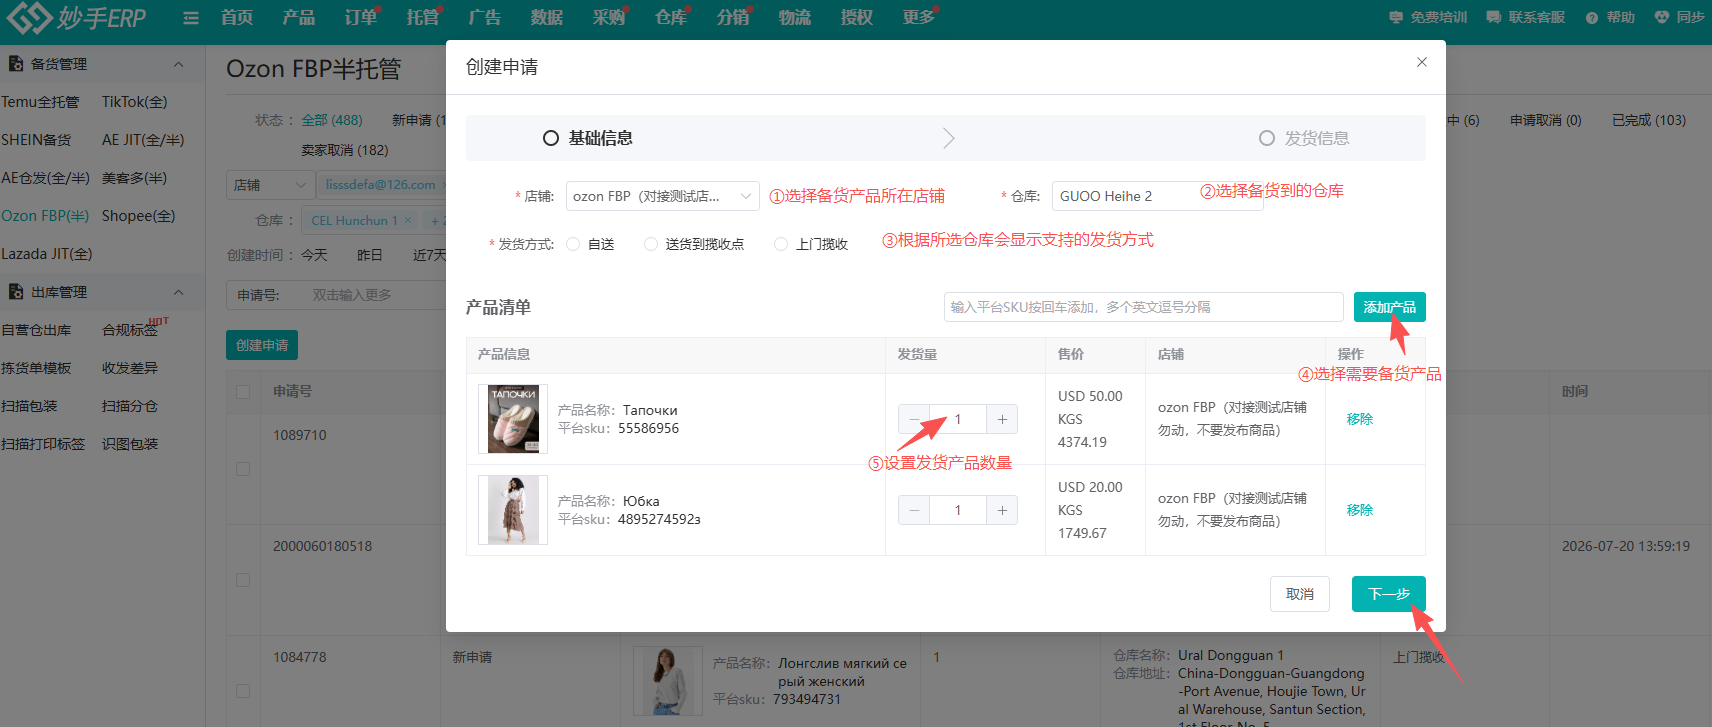Viewport: 1712px width, 727px height.
Task: Open Temu全托管 in sidebar
Action: coord(40,102)
